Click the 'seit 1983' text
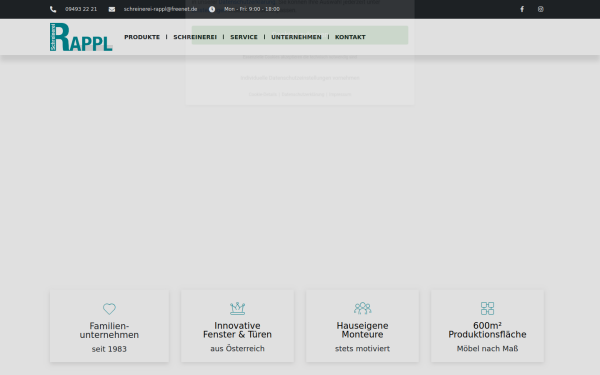 pyautogui.click(x=109, y=349)
